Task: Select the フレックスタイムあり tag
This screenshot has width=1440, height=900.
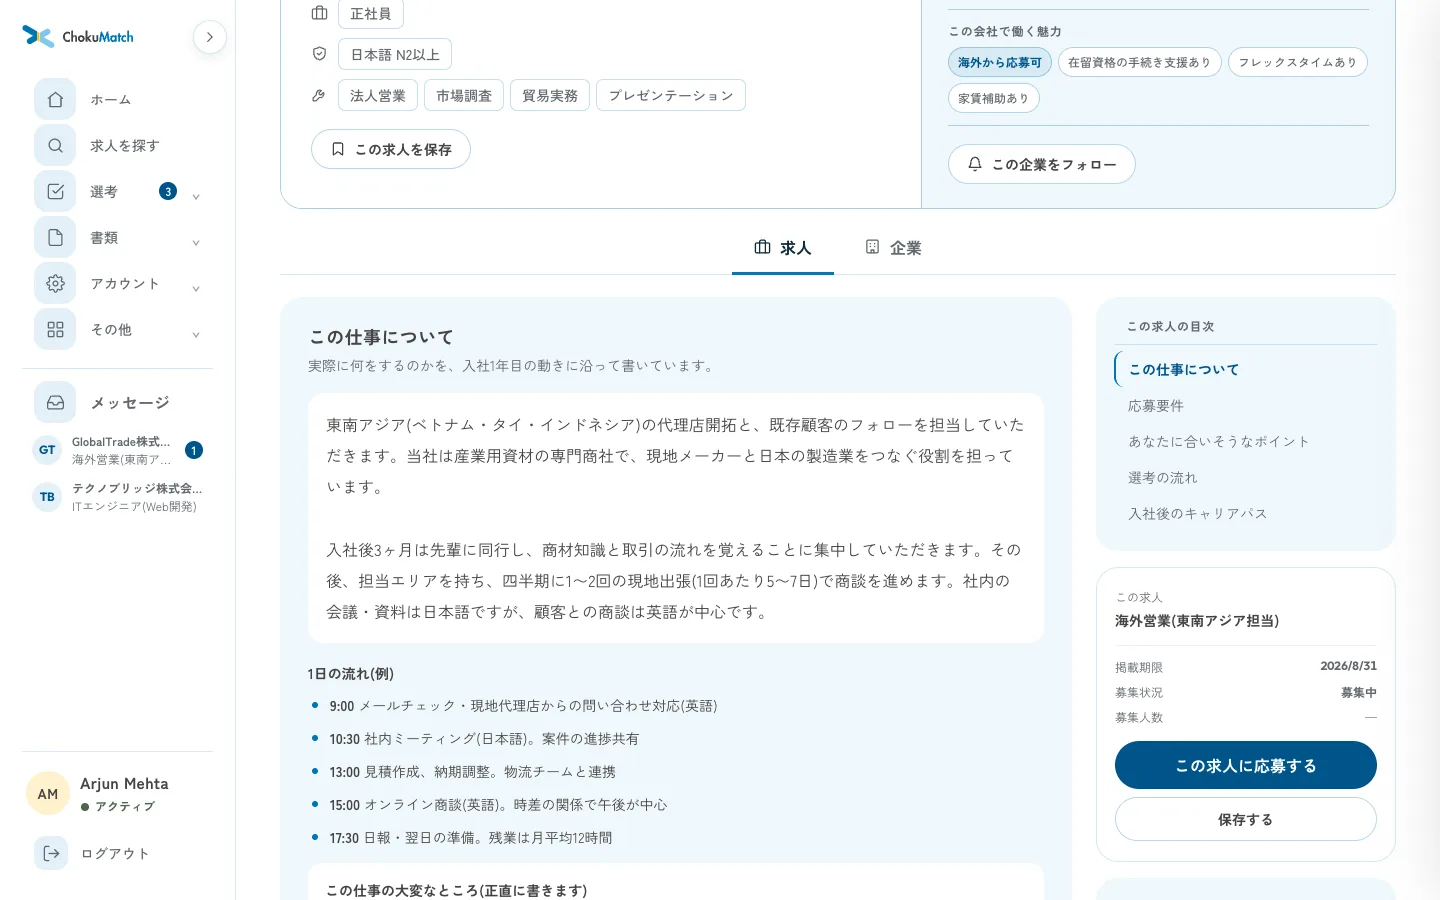Action: click(x=1298, y=62)
